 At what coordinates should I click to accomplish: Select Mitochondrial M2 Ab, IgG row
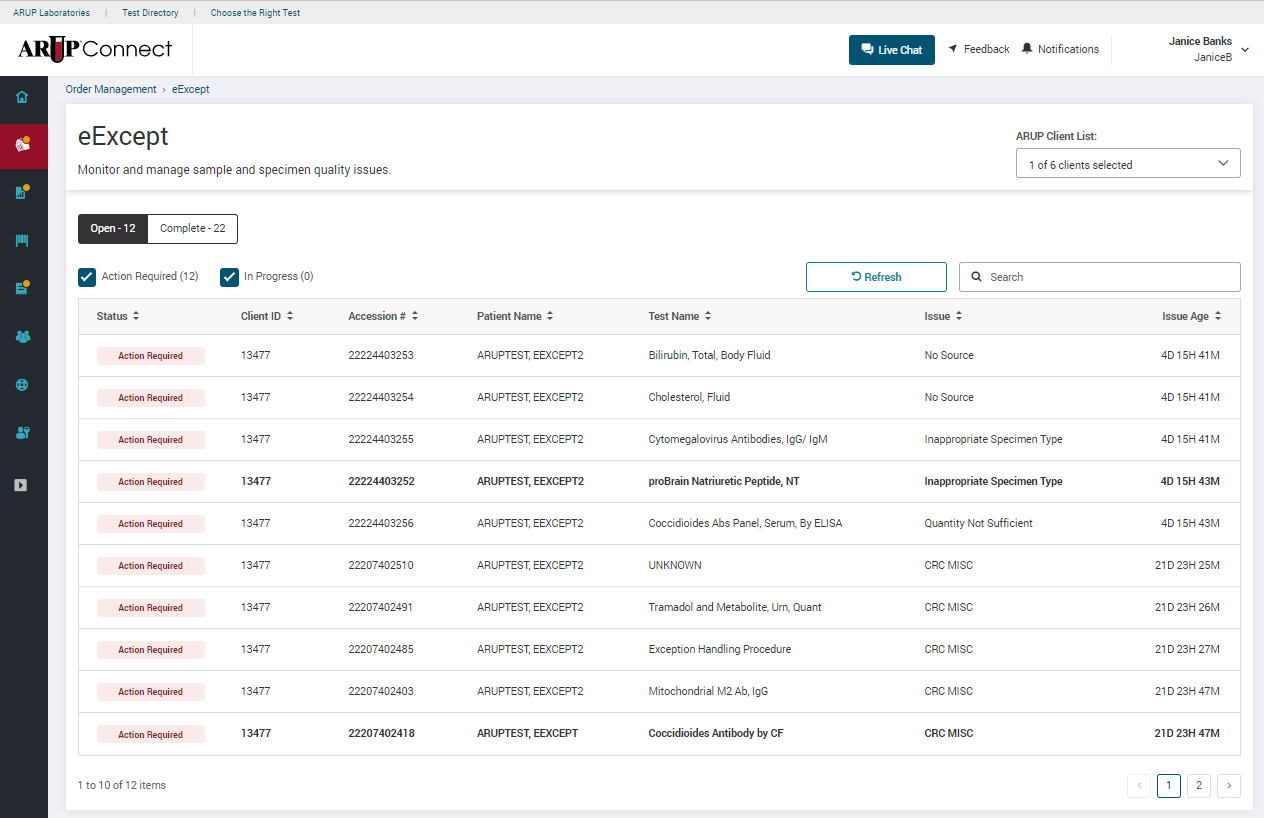tap(708, 691)
